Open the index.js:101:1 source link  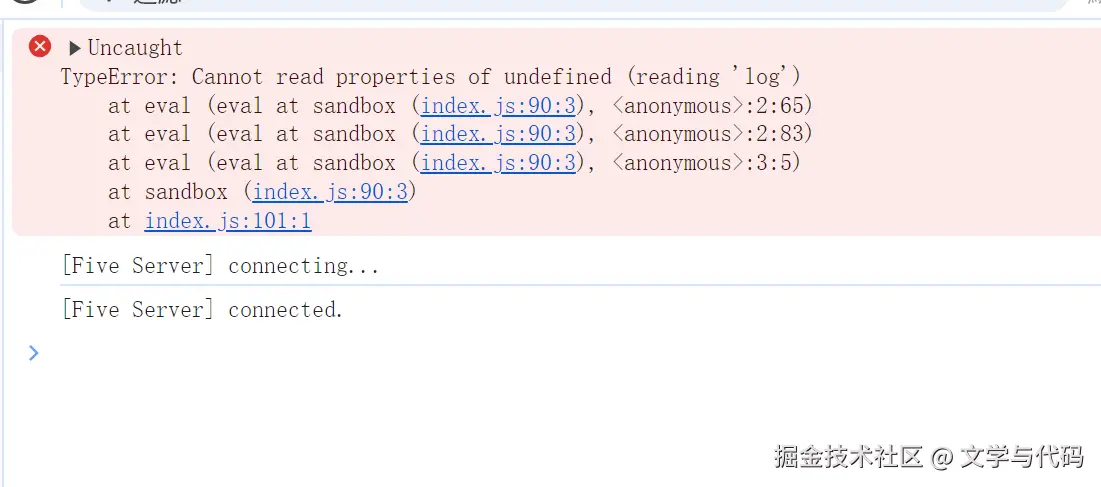tap(228, 221)
